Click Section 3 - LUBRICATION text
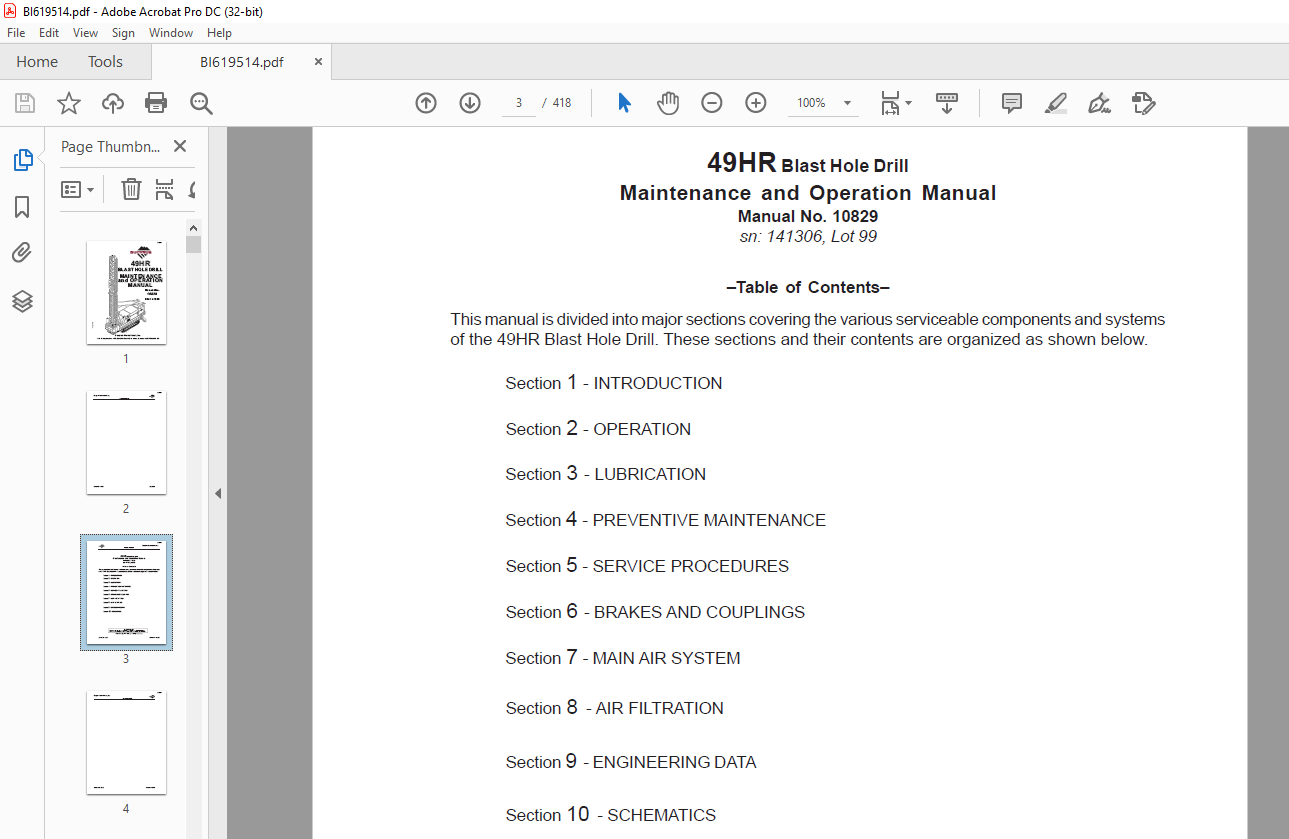Viewport: 1289px width, 839px height. [605, 473]
